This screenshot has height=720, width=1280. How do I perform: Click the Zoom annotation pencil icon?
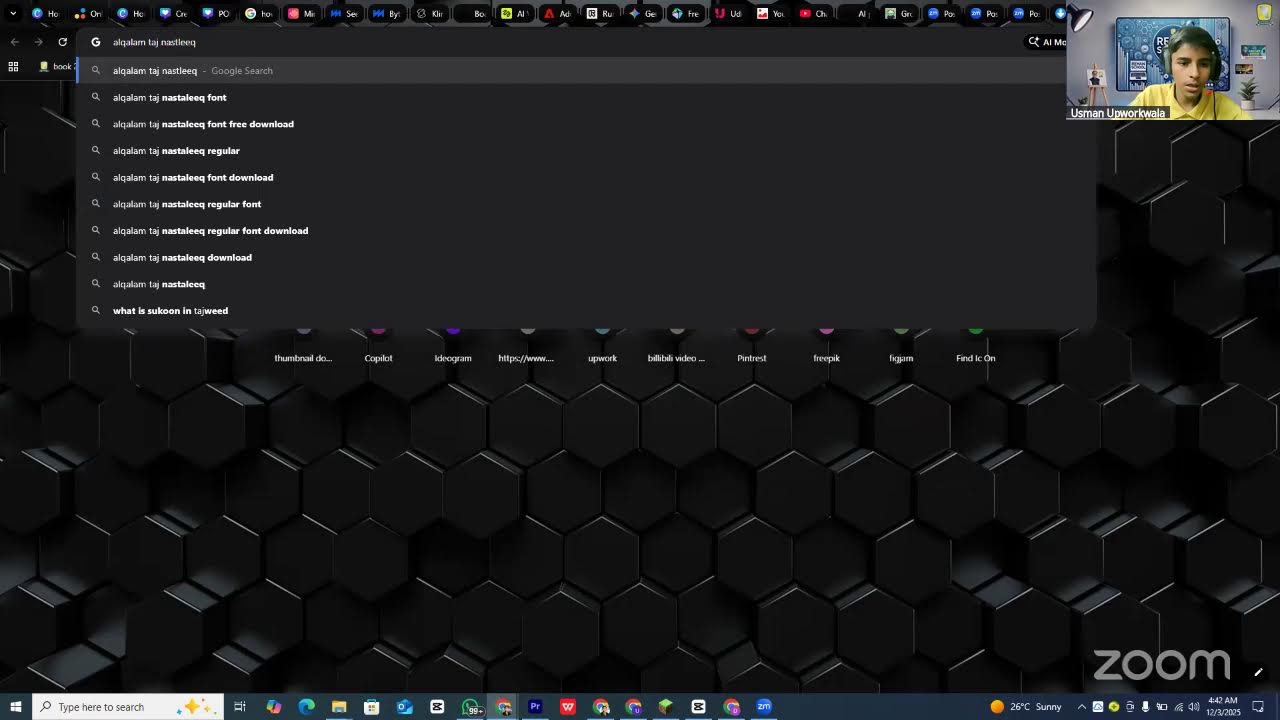click(x=1258, y=672)
